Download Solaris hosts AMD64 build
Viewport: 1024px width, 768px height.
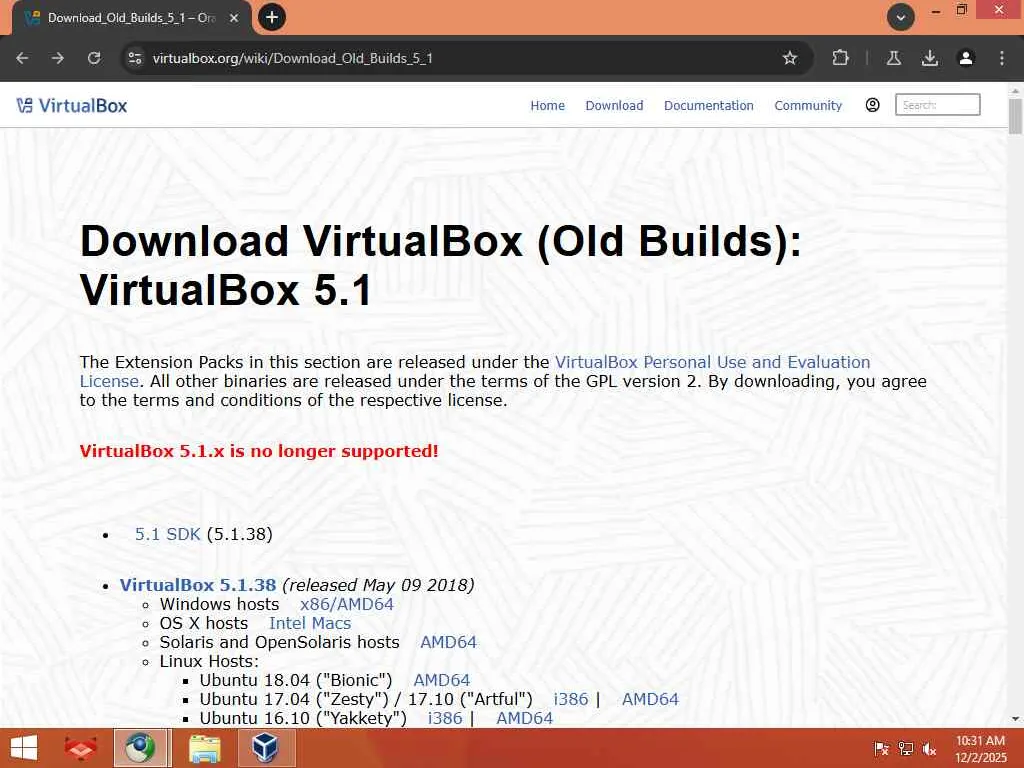click(x=449, y=642)
